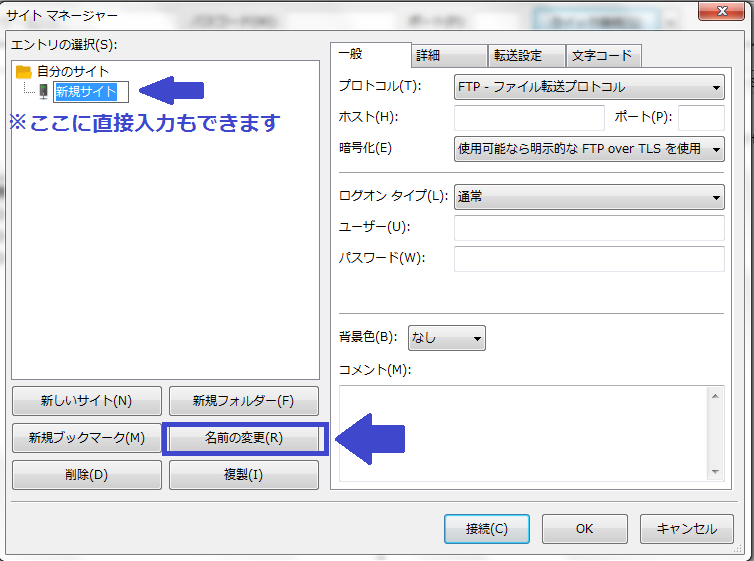Choose a color from 背景色 dropdown

click(445, 338)
